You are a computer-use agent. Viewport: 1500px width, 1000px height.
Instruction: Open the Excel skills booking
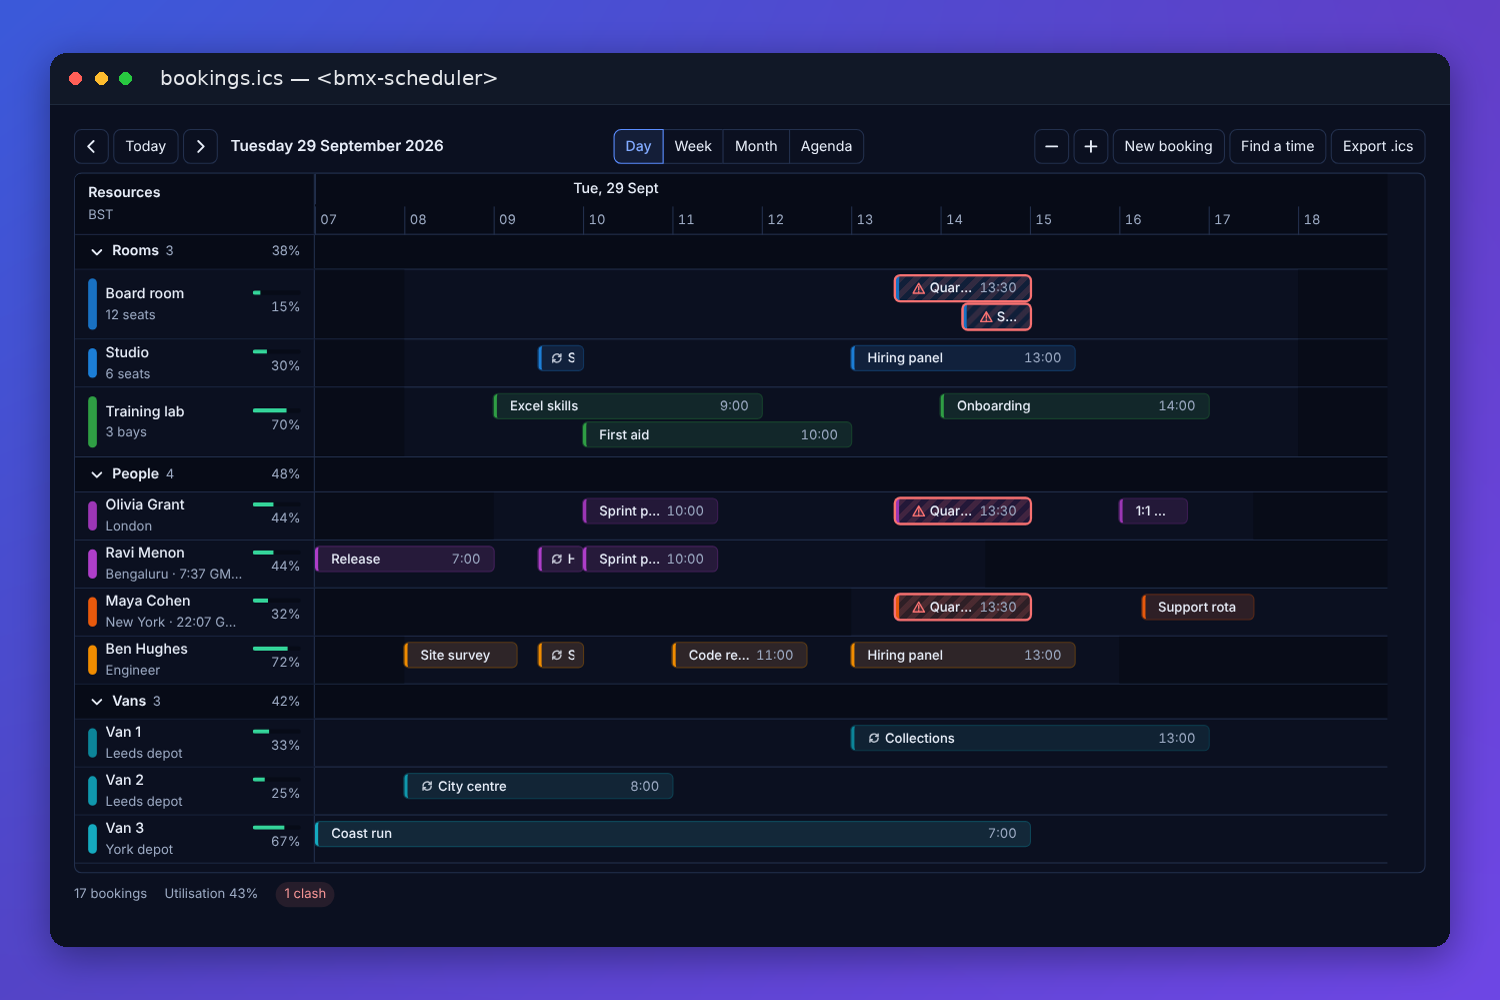[x=628, y=406]
